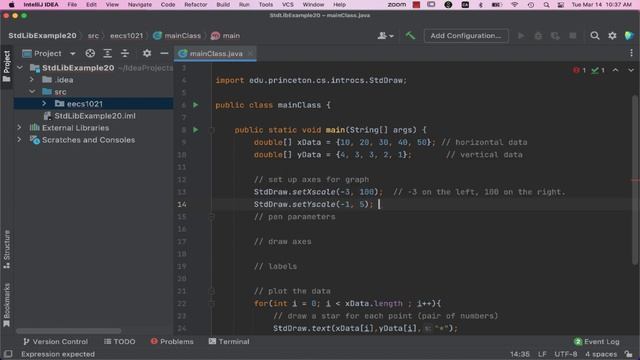640x360 pixels.
Task: Run main method gutter arrow at line 8
Action: (x=196, y=130)
